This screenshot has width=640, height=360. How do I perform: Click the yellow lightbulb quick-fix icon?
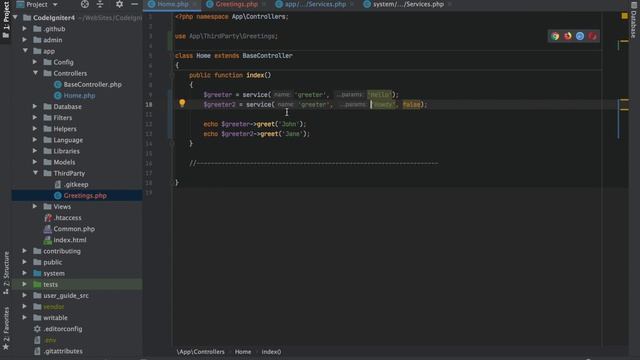tap(182, 103)
